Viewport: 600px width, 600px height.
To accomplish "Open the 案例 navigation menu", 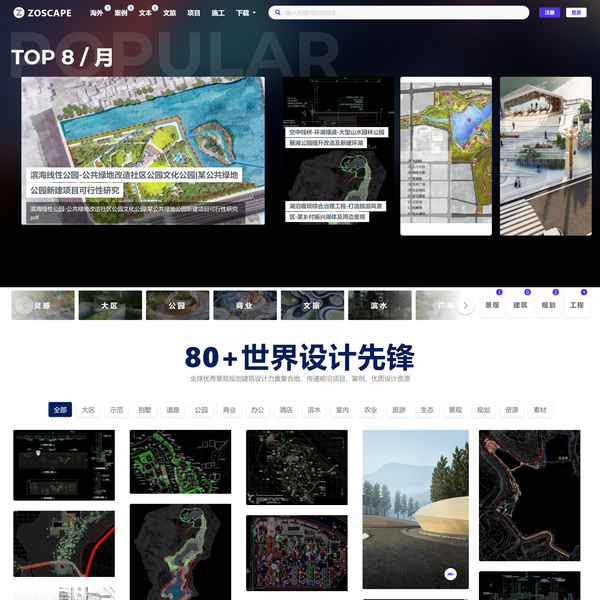I will 121,13.
